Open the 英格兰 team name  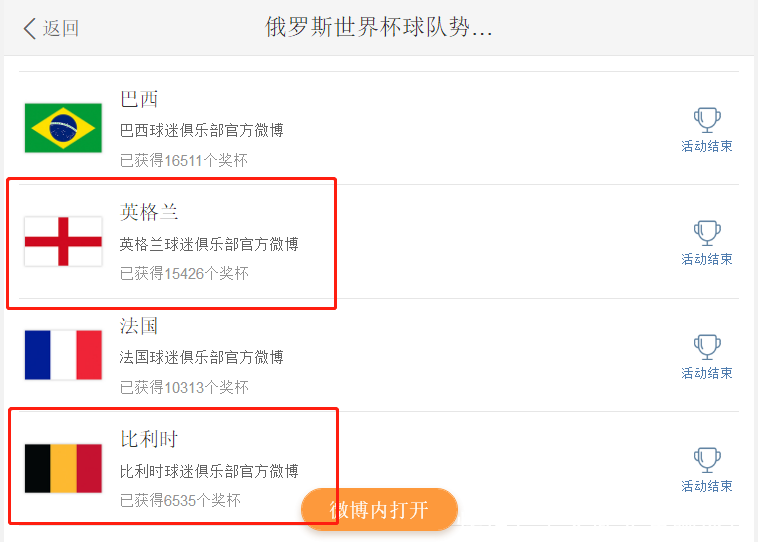click(x=149, y=212)
